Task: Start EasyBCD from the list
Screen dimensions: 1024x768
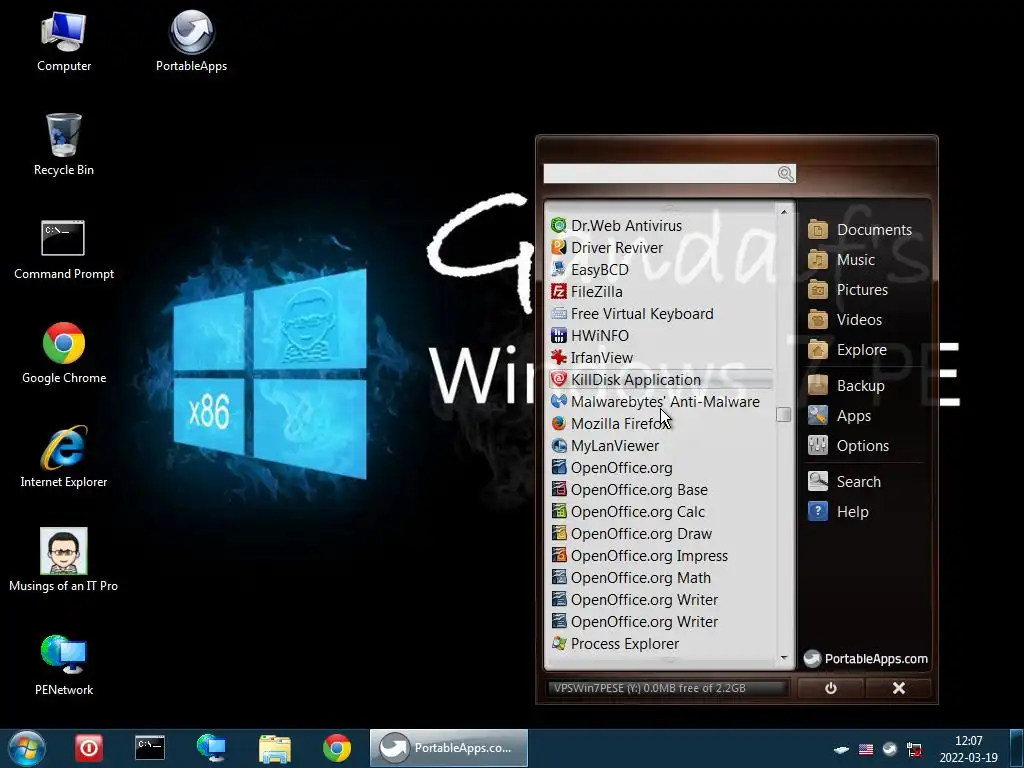Action: (590, 270)
